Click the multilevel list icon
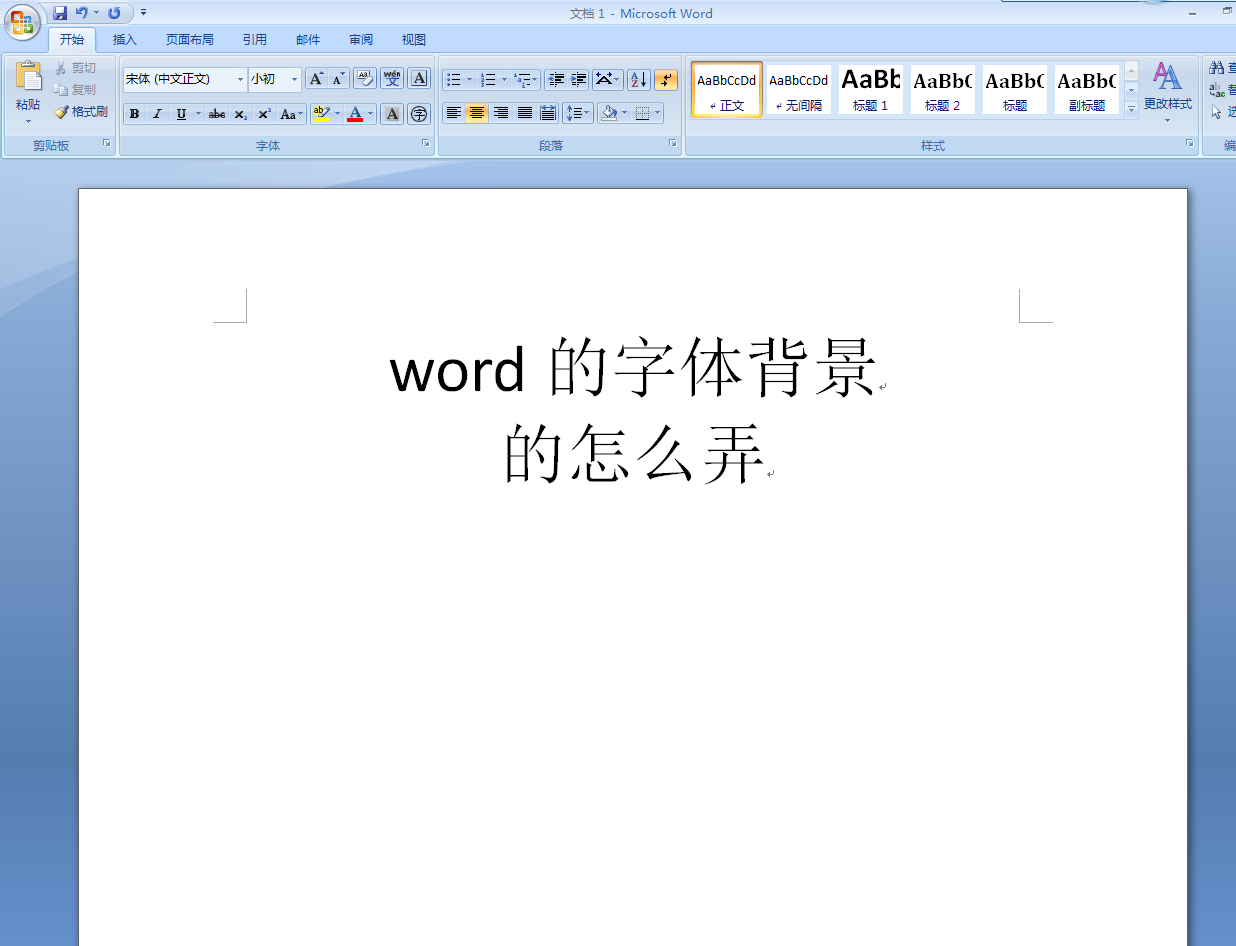This screenshot has width=1236, height=946. point(522,79)
